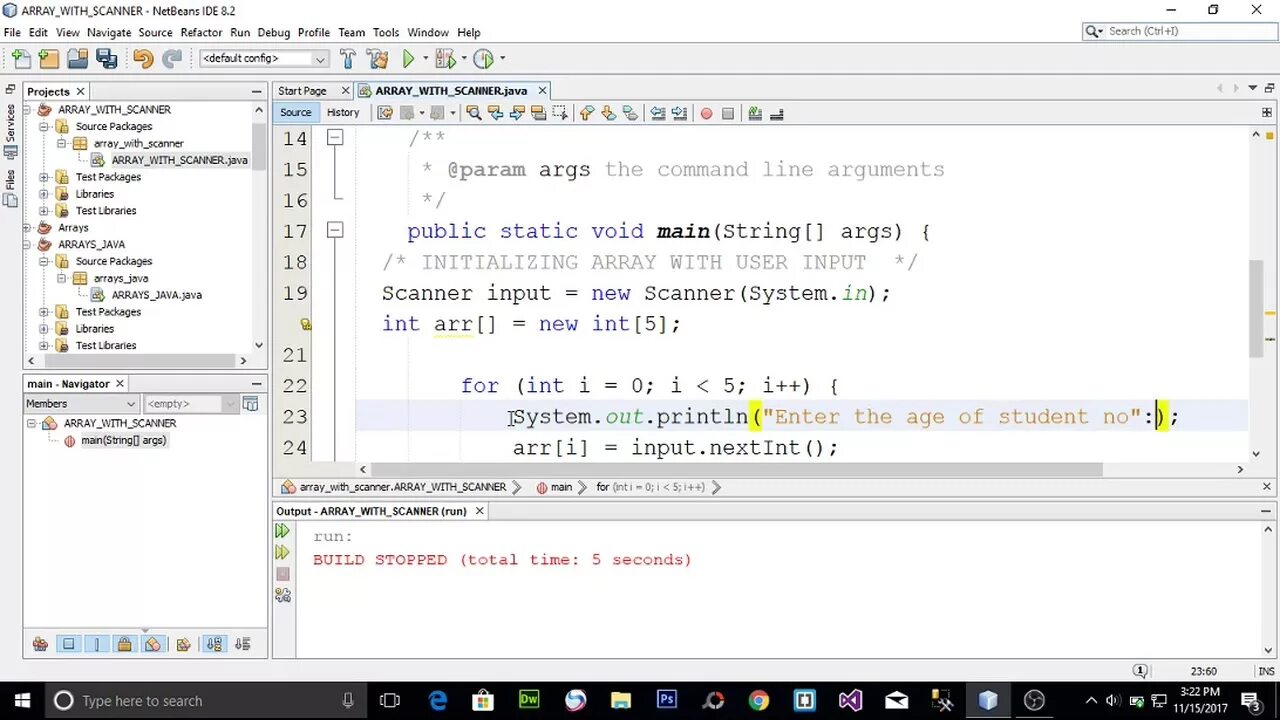Click the Start Macro Recording red icon
The width and height of the screenshot is (1280, 720).
pyautogui.click(x=706, y=113)
